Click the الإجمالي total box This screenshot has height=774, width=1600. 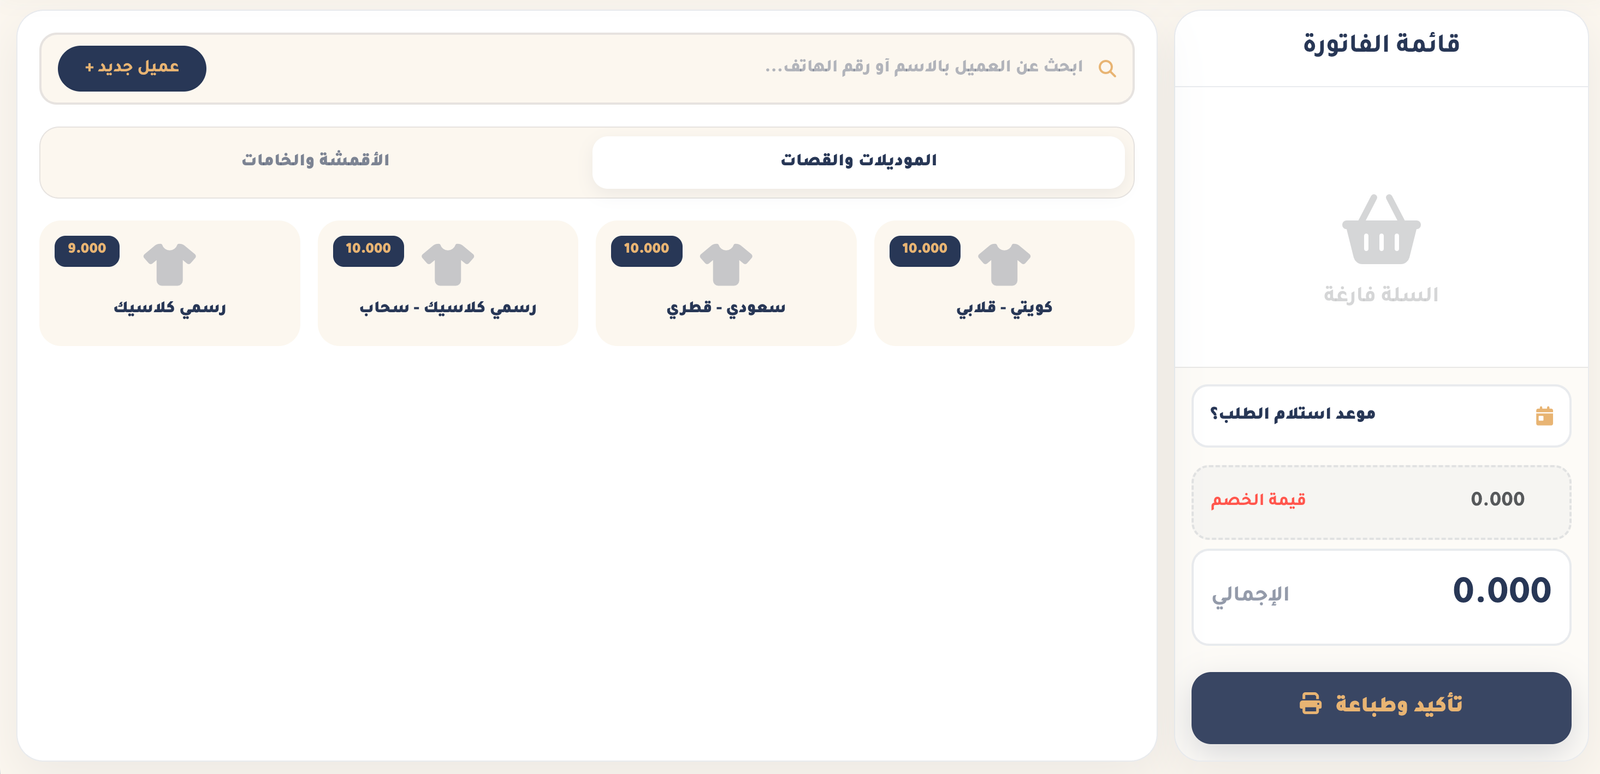1380,595
